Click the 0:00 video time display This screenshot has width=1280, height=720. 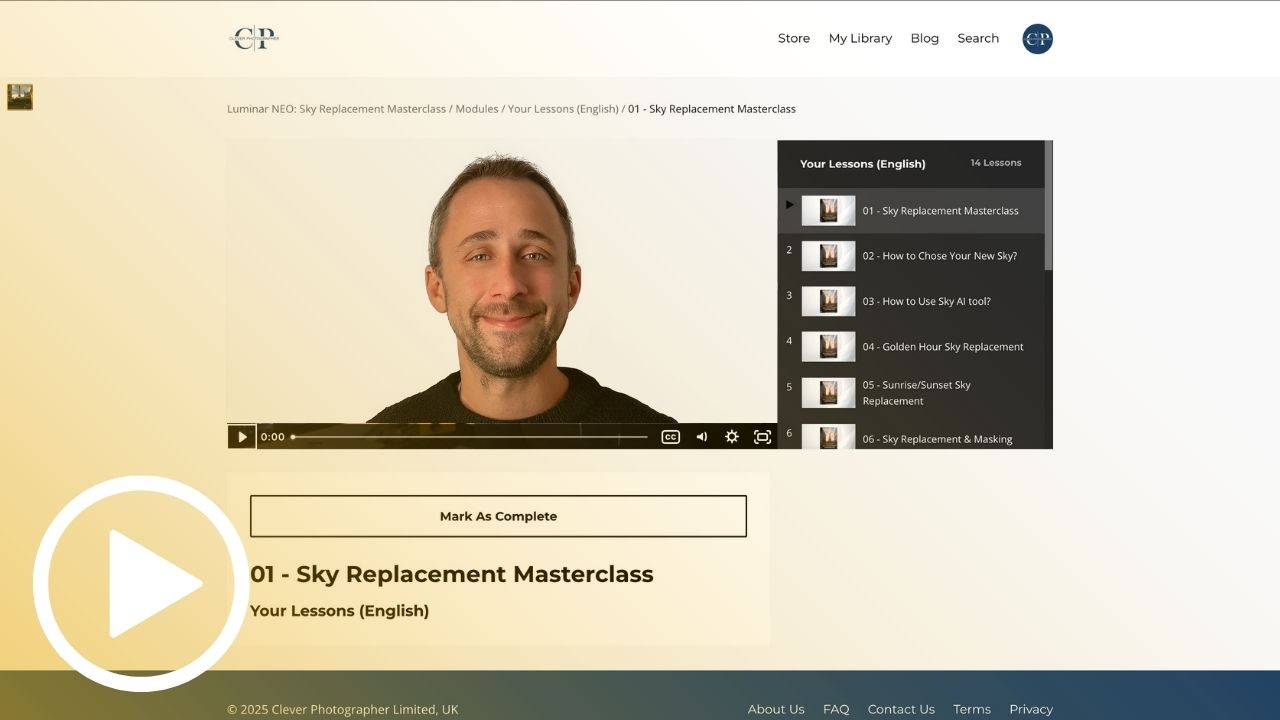coord(273,437)
